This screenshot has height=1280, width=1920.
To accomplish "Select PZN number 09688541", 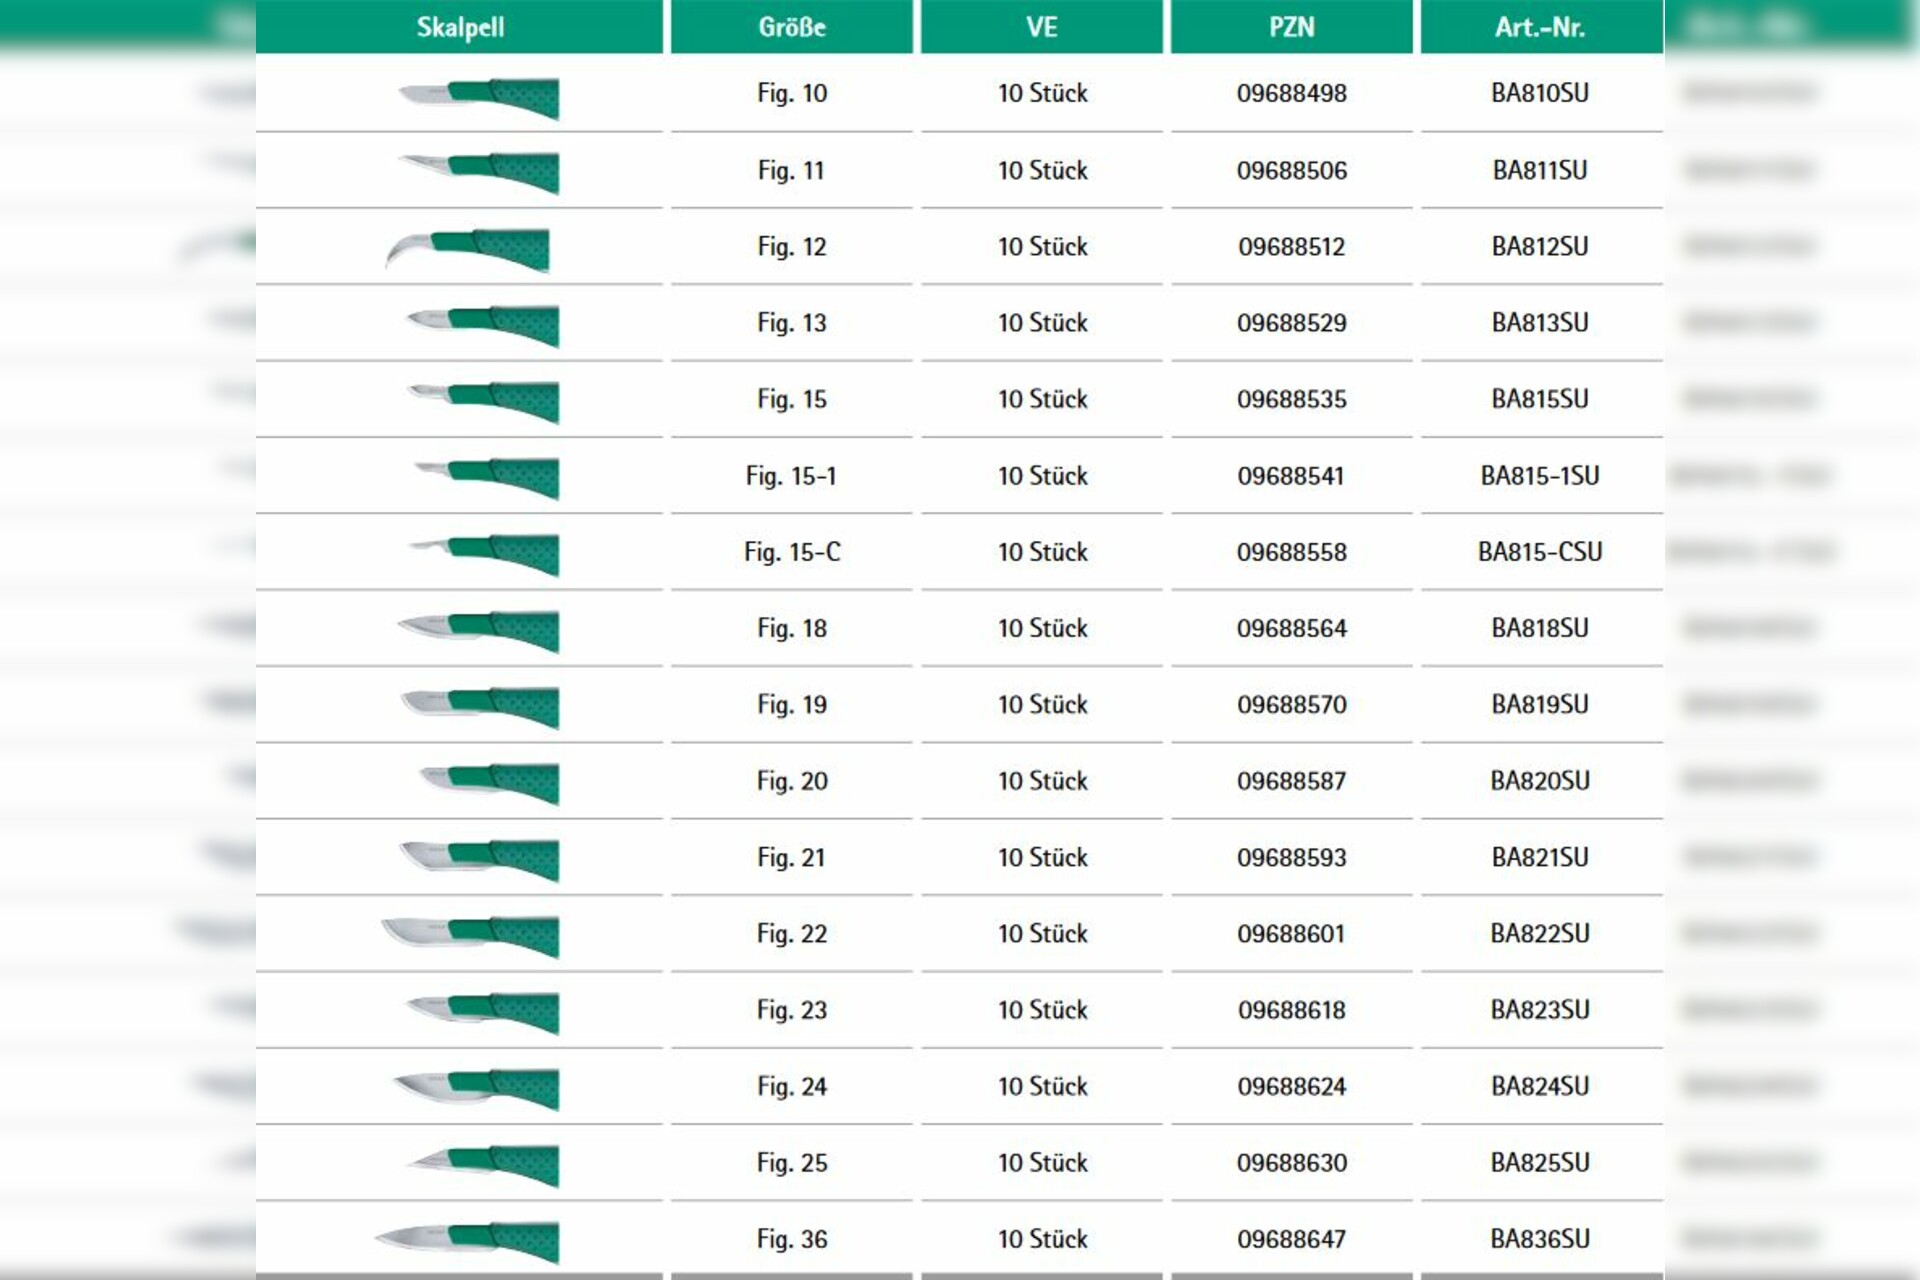I will (1291, 475).
